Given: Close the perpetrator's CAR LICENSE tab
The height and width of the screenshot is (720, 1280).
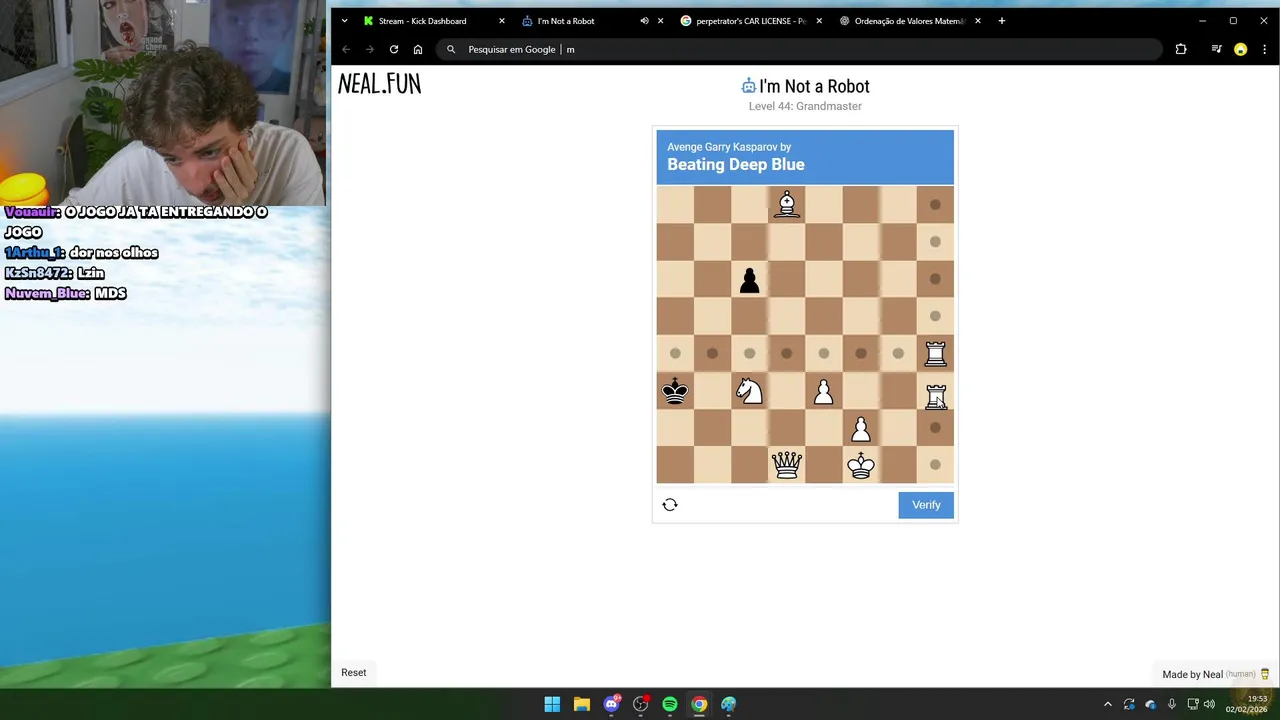Looking at the screenshot, I should [x=819, y=21].
